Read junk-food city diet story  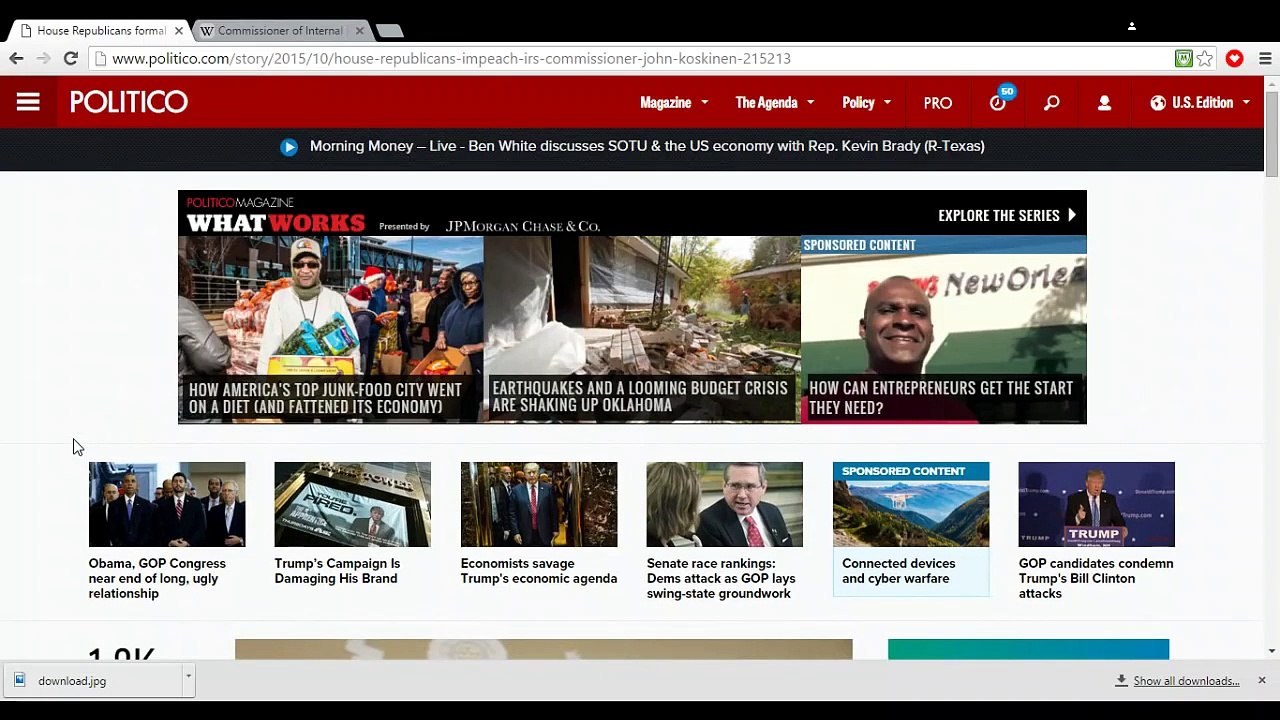click(325, 398)
